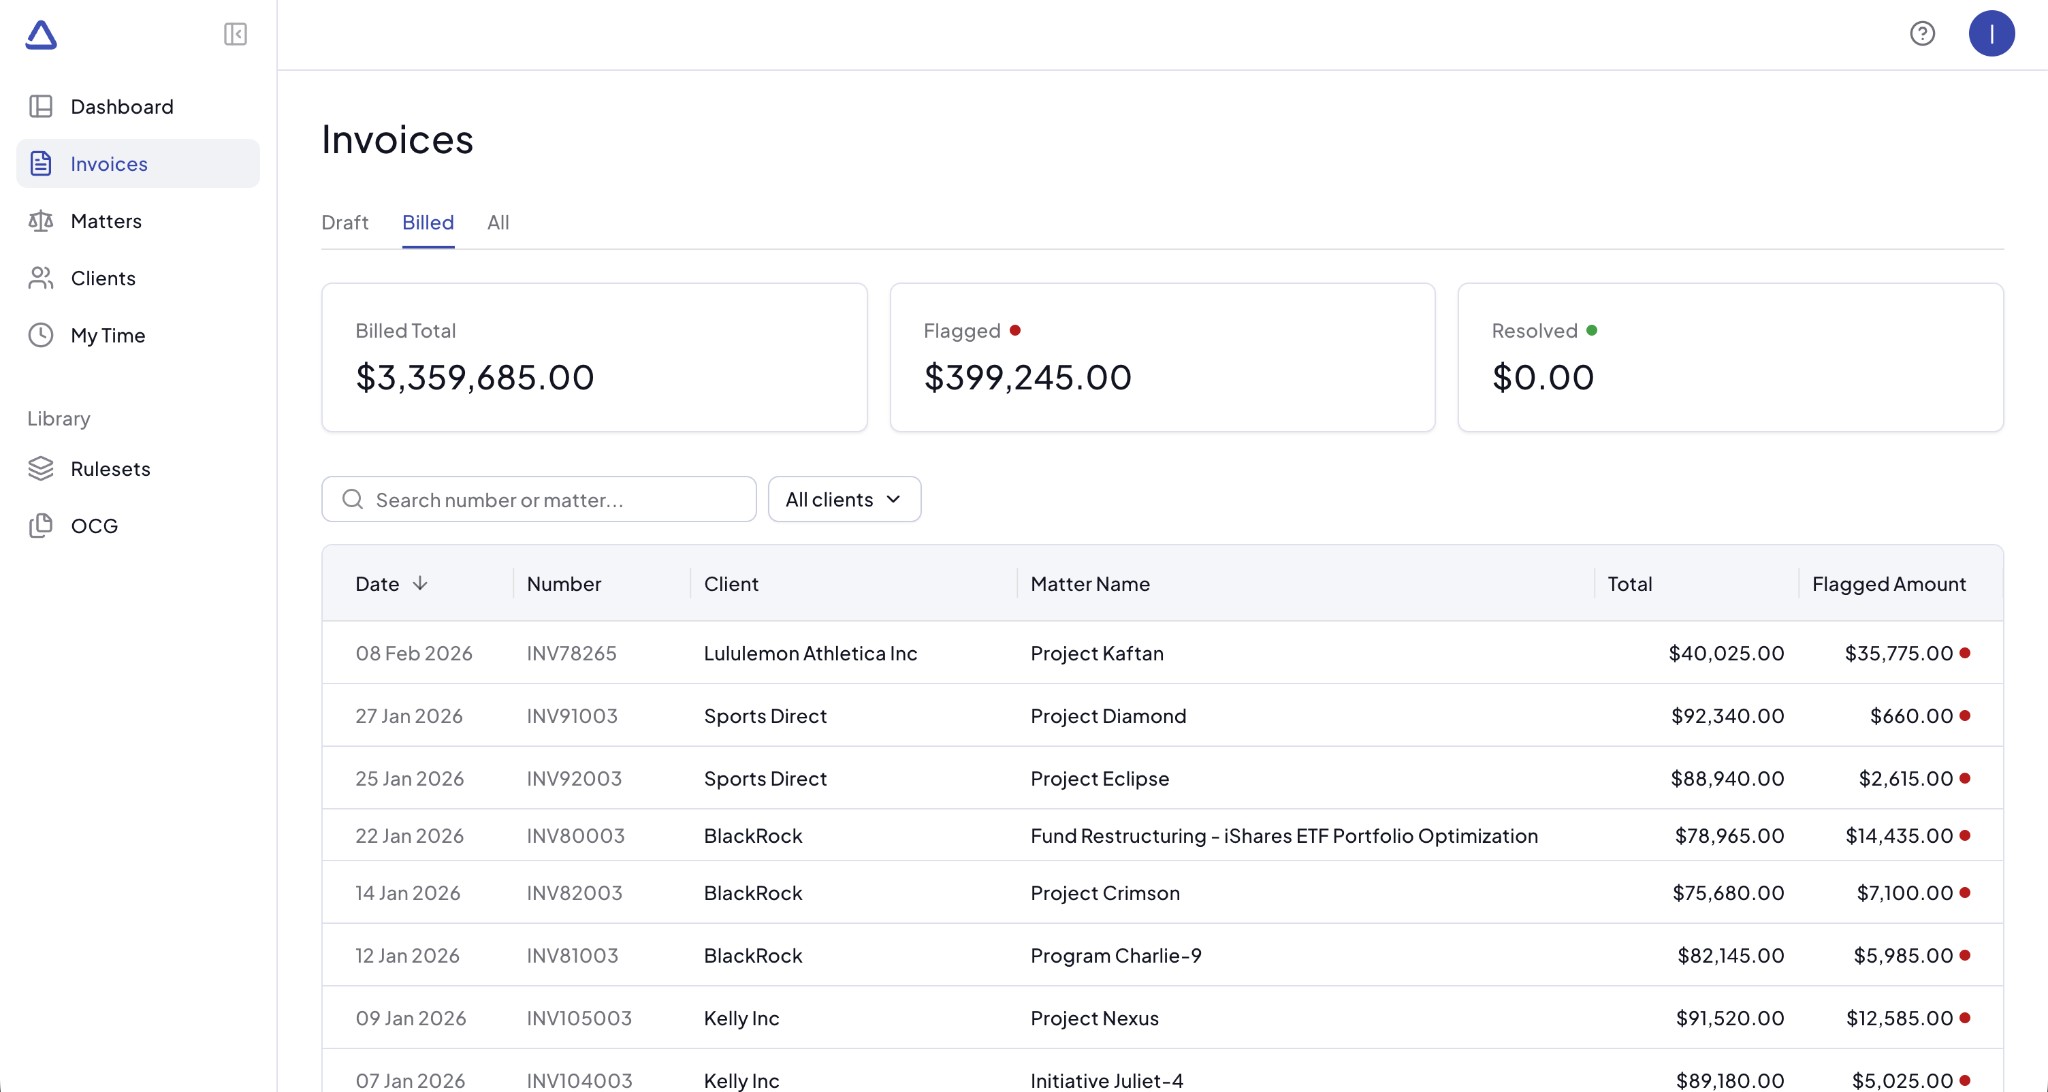
Task: Click the red Flagged status dot
Action: (x=1016, y=330)
